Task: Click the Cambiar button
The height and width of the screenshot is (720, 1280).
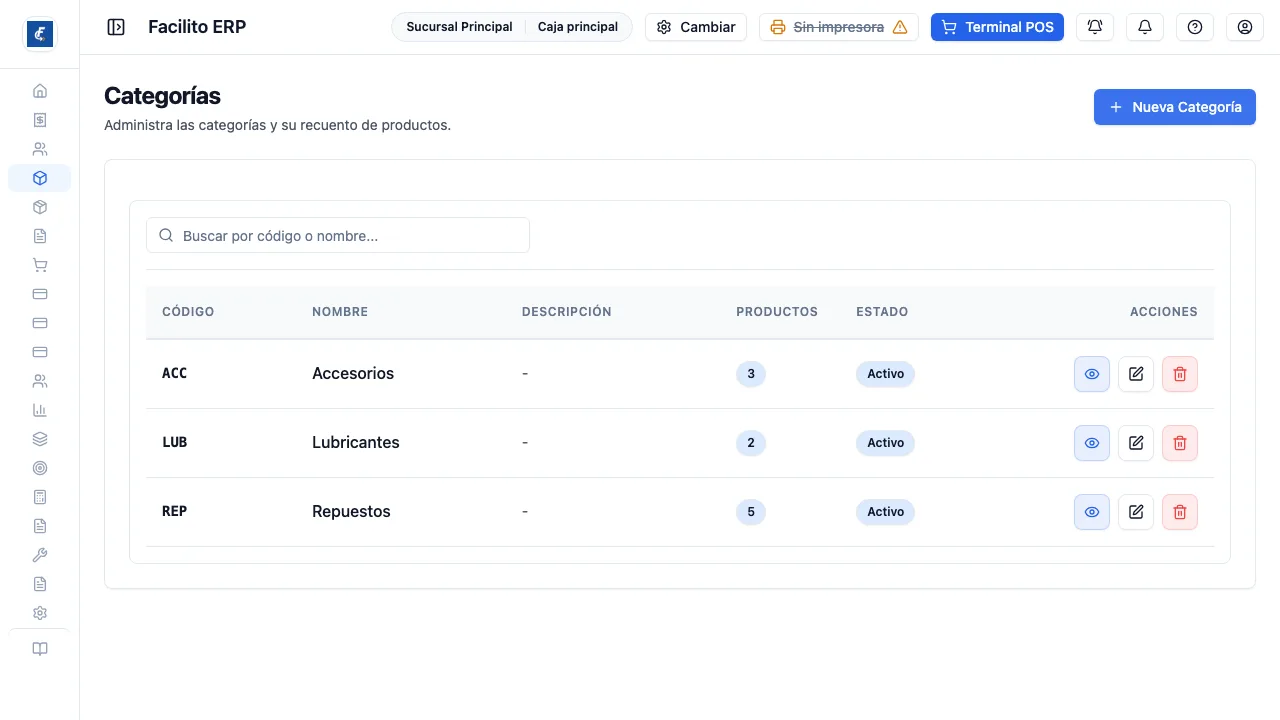Action: 696,27
